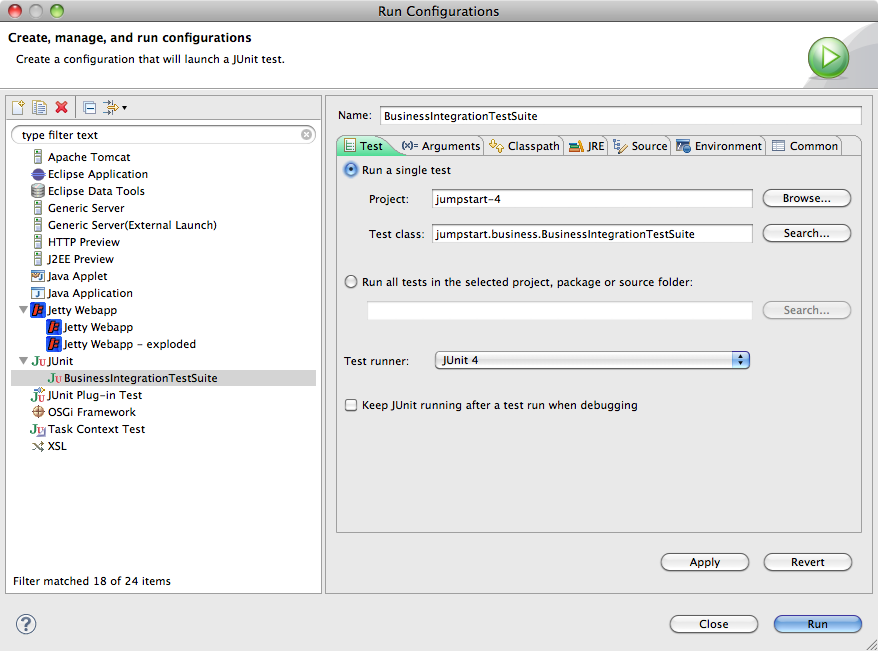
Task: Select the Task Context Test icon
Action: point(38,429)
